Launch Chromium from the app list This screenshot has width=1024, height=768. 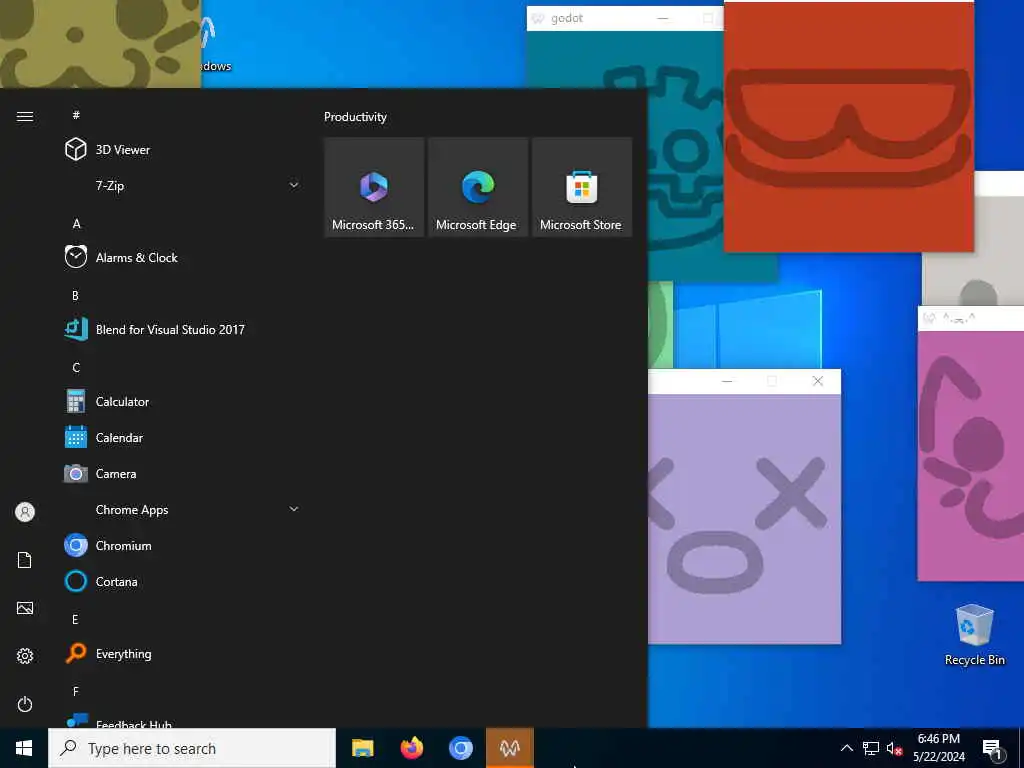[x=183, y=545]
